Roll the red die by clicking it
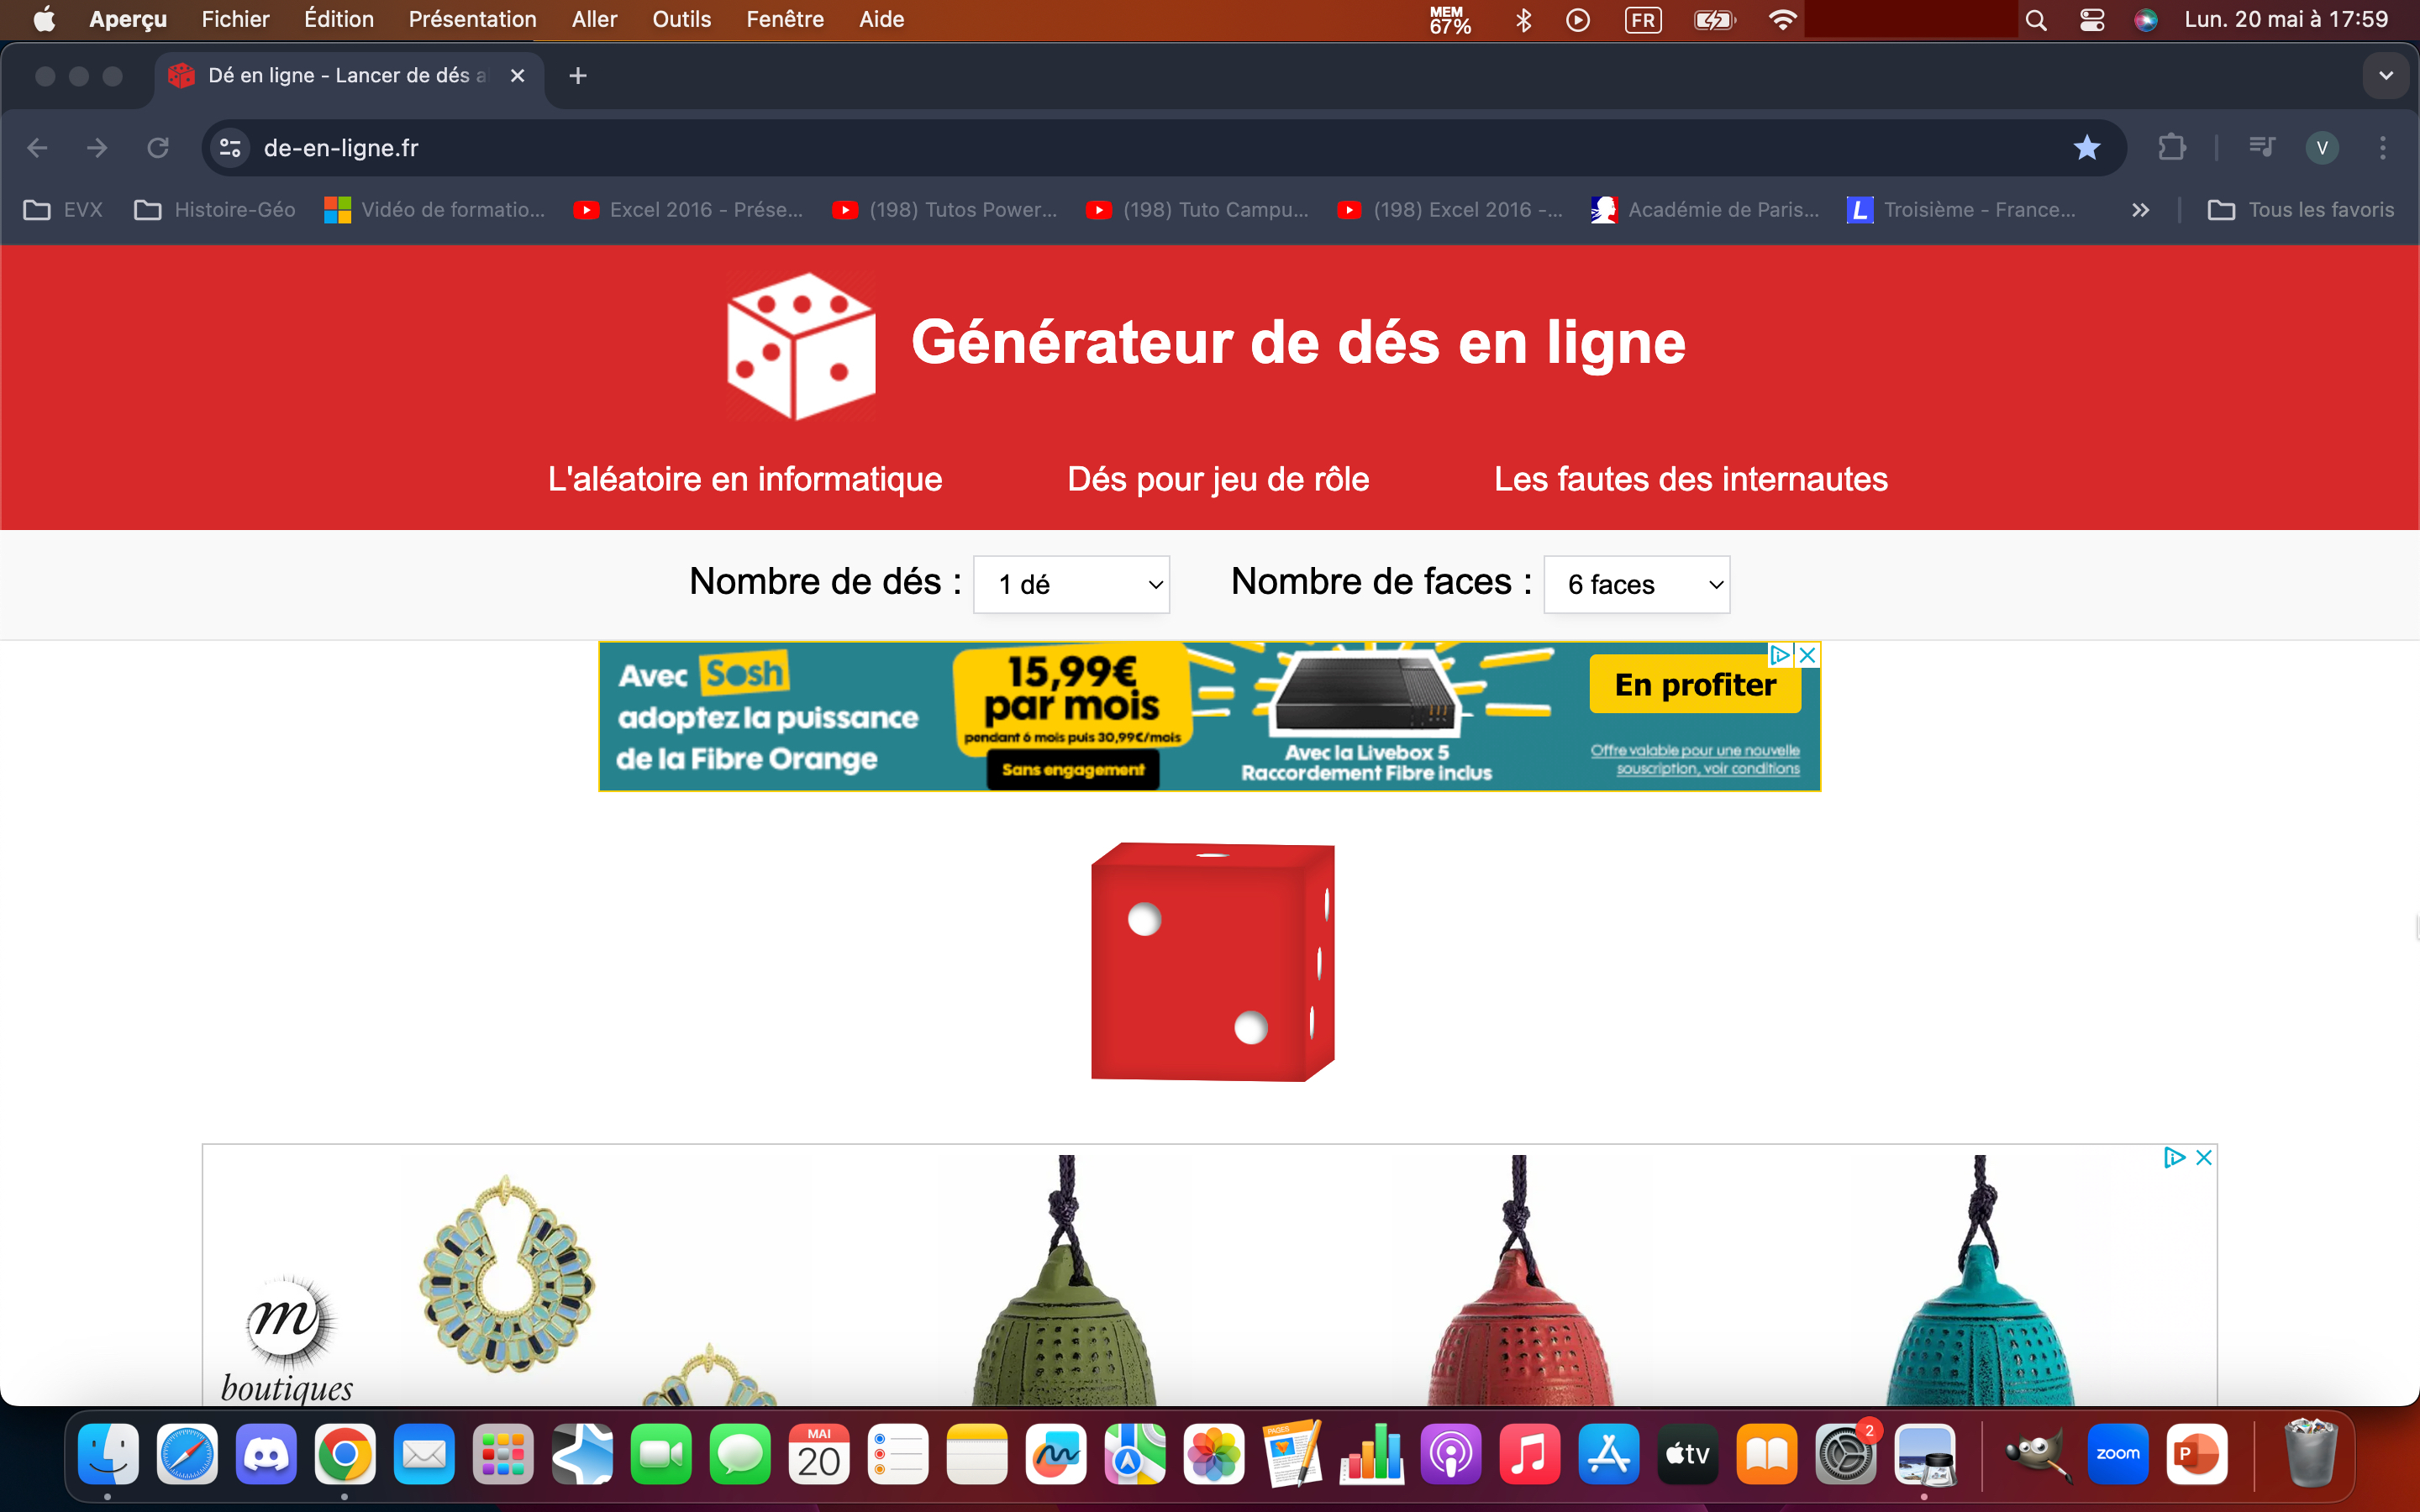 click(x=1212, y=962)
